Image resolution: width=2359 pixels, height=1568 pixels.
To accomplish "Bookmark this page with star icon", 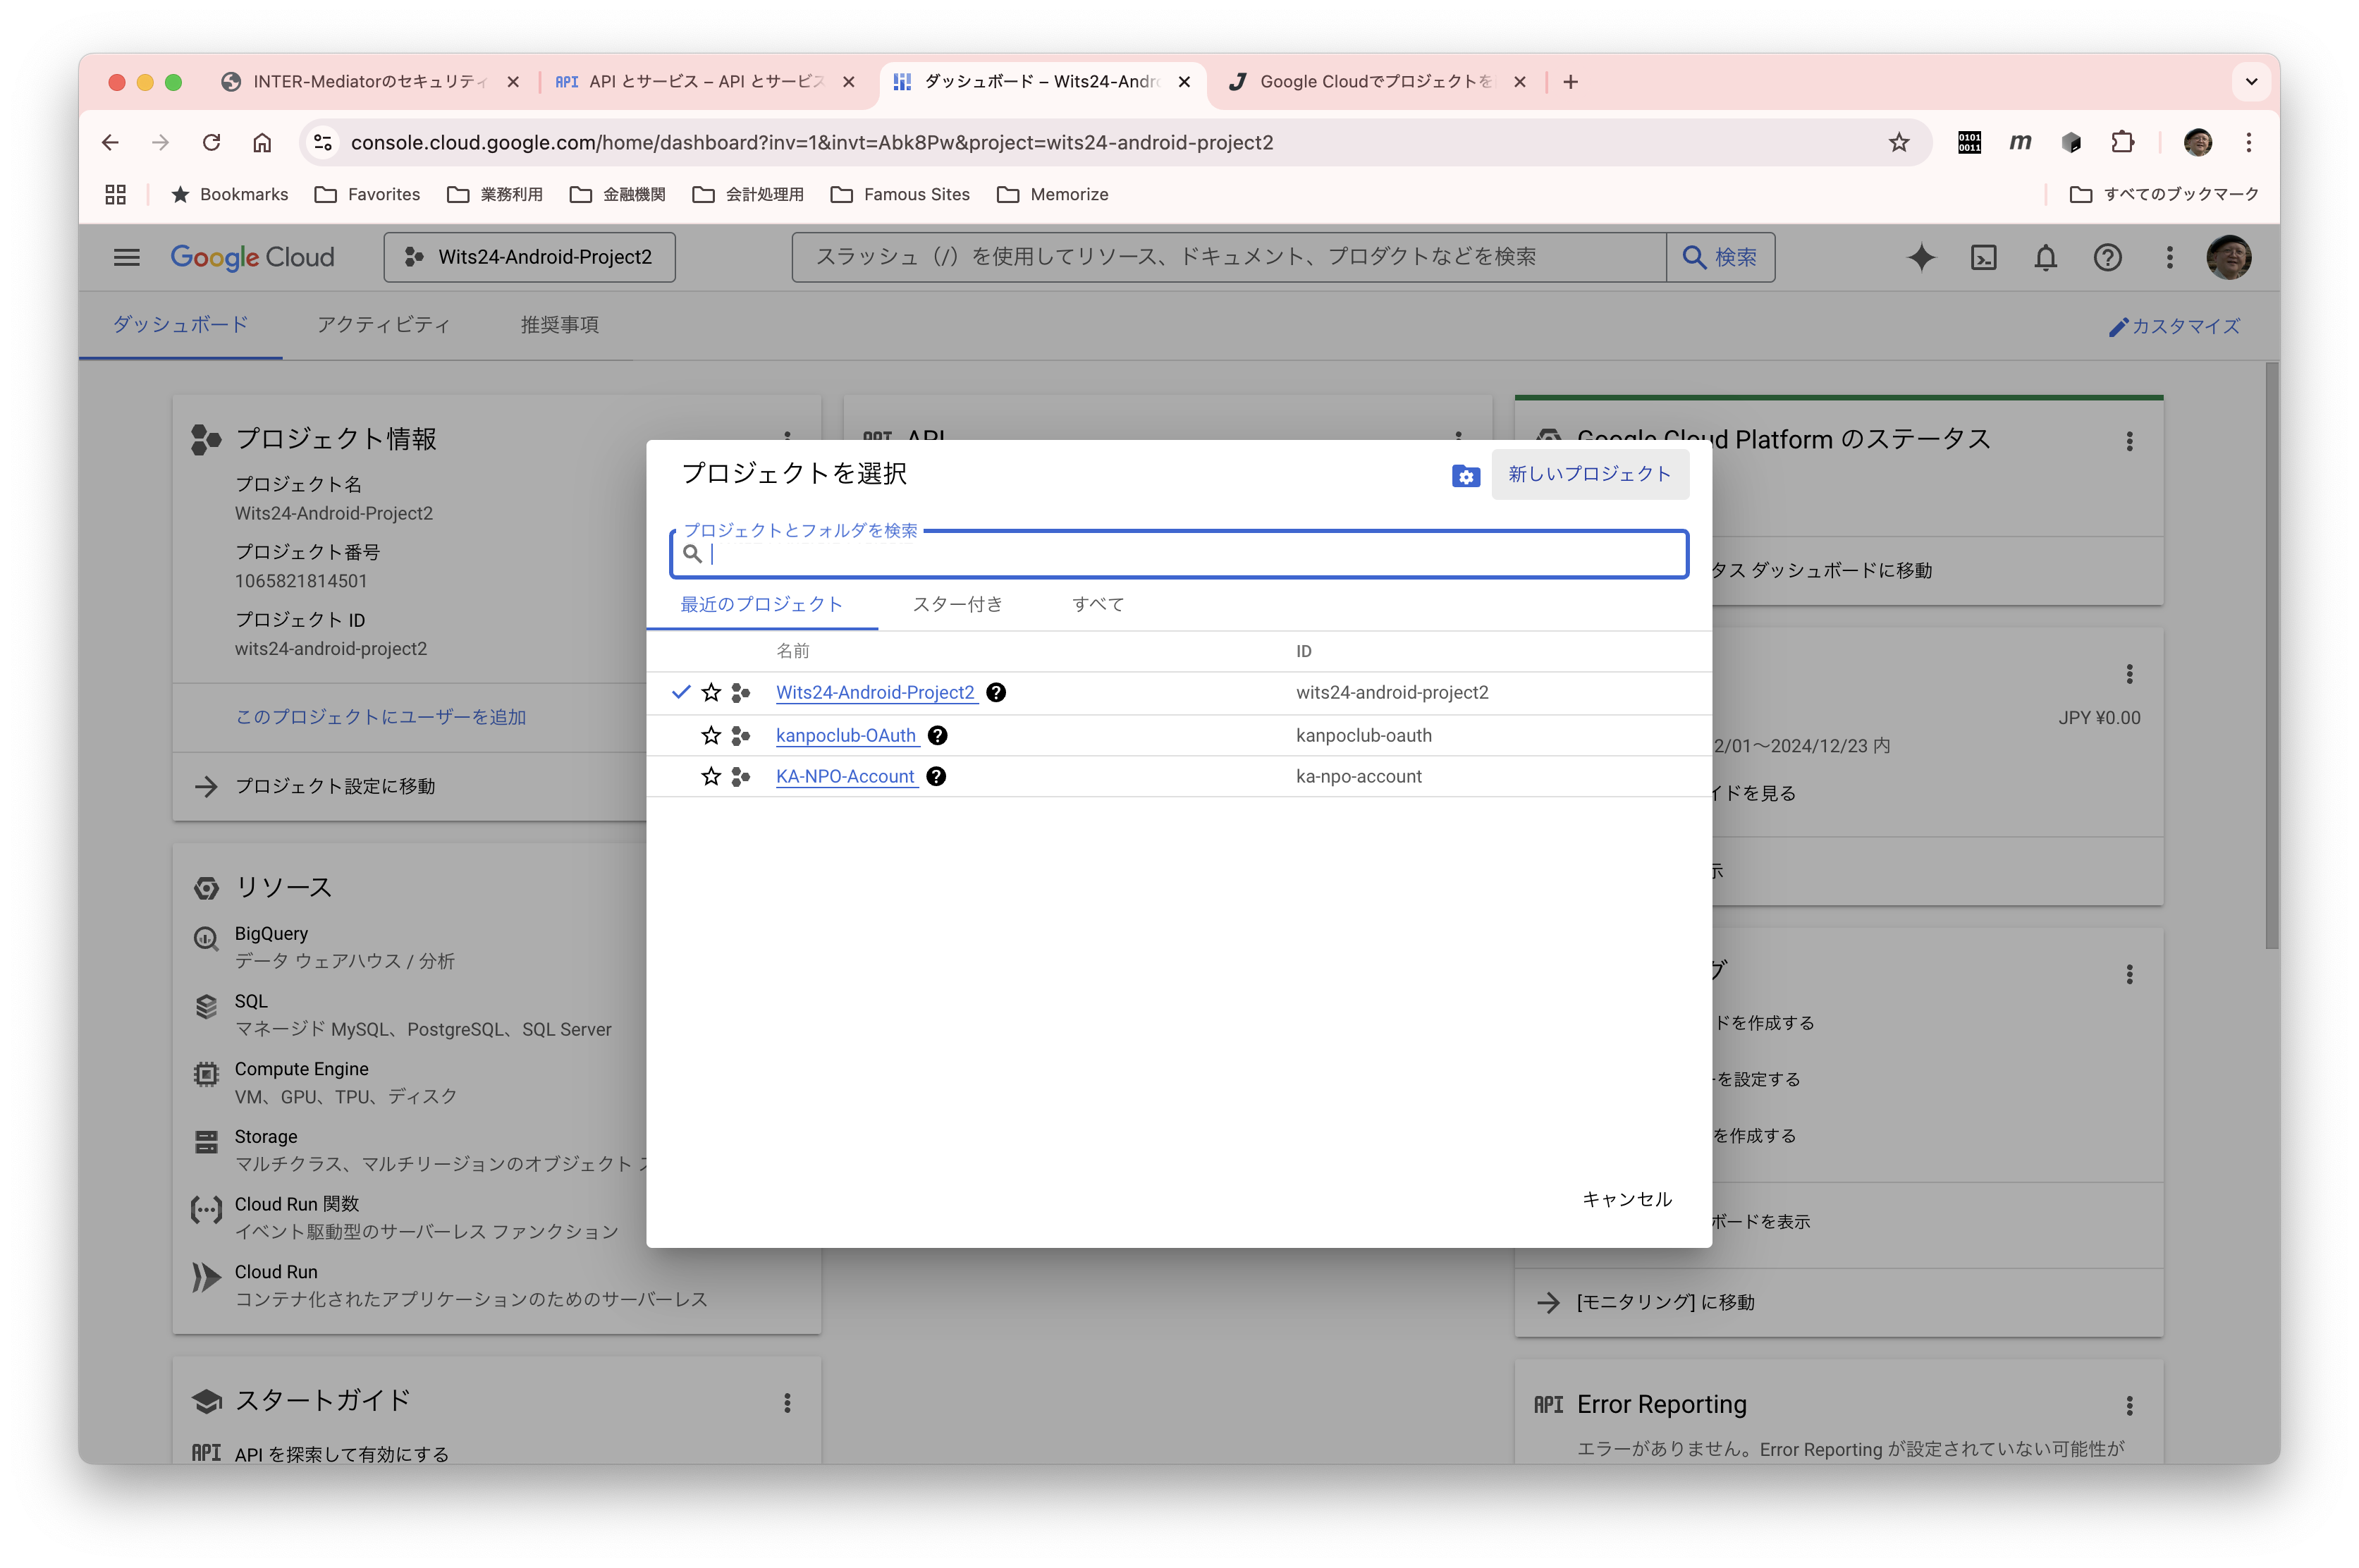I will [1898, 142].
